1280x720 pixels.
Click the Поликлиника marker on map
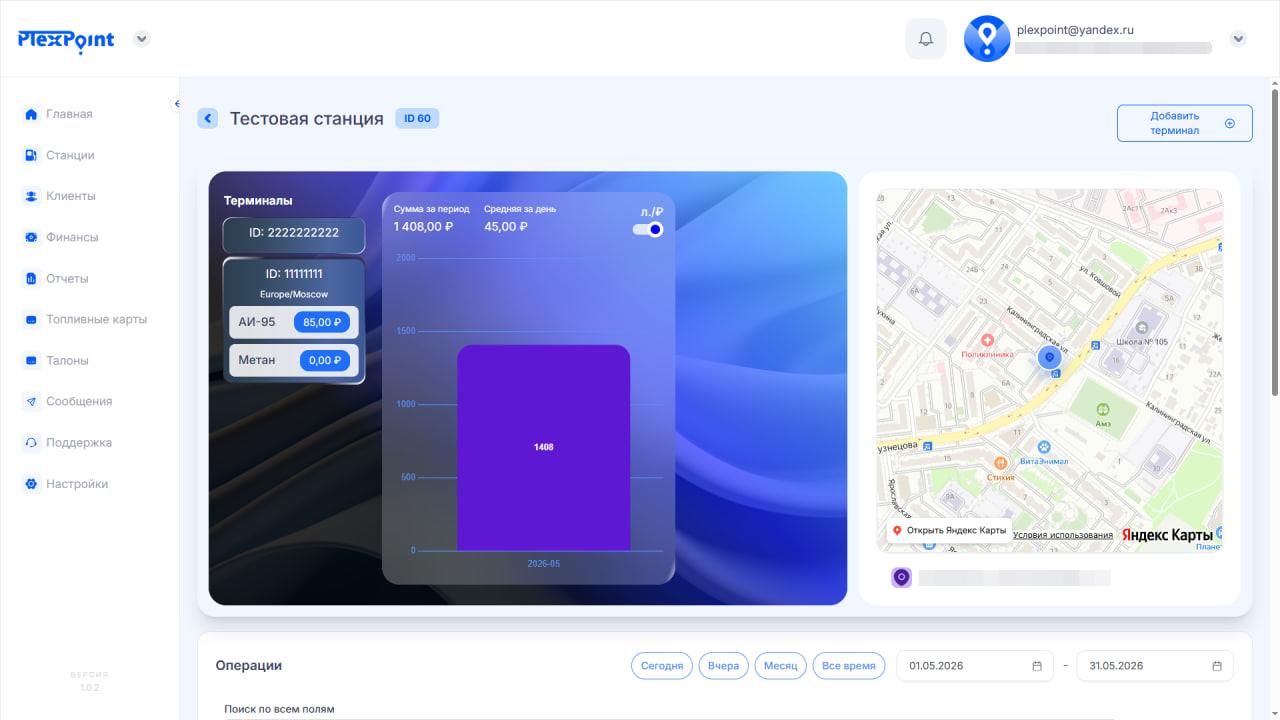[x=987, y=341]
